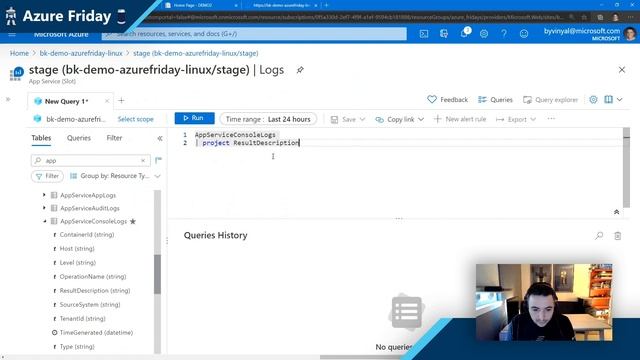Image resolution: width=640 pixels, height=360 pixels.
Task: Delete the Queries History with trash icon
Action: pos(618,236)
